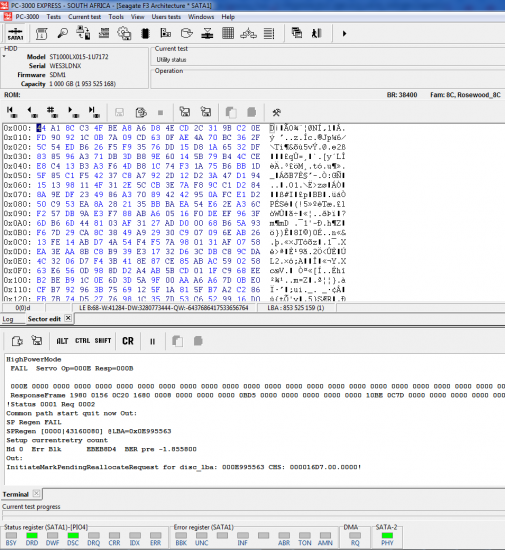Click the balance-scale shaped toolbar icon

(248, 34)
